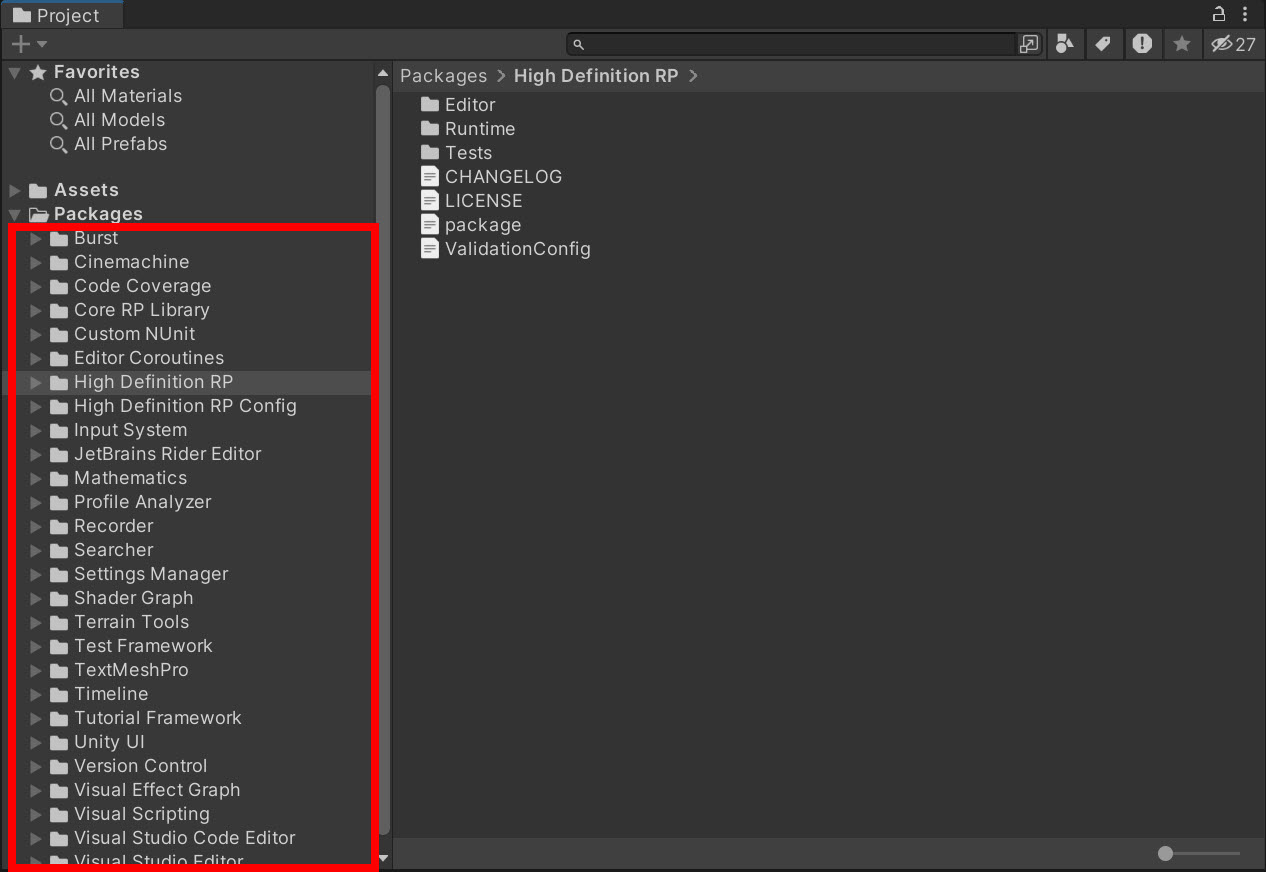Expand the Input System package arrow
This screenshot has height=872, width=1266.
coord(36,430)
